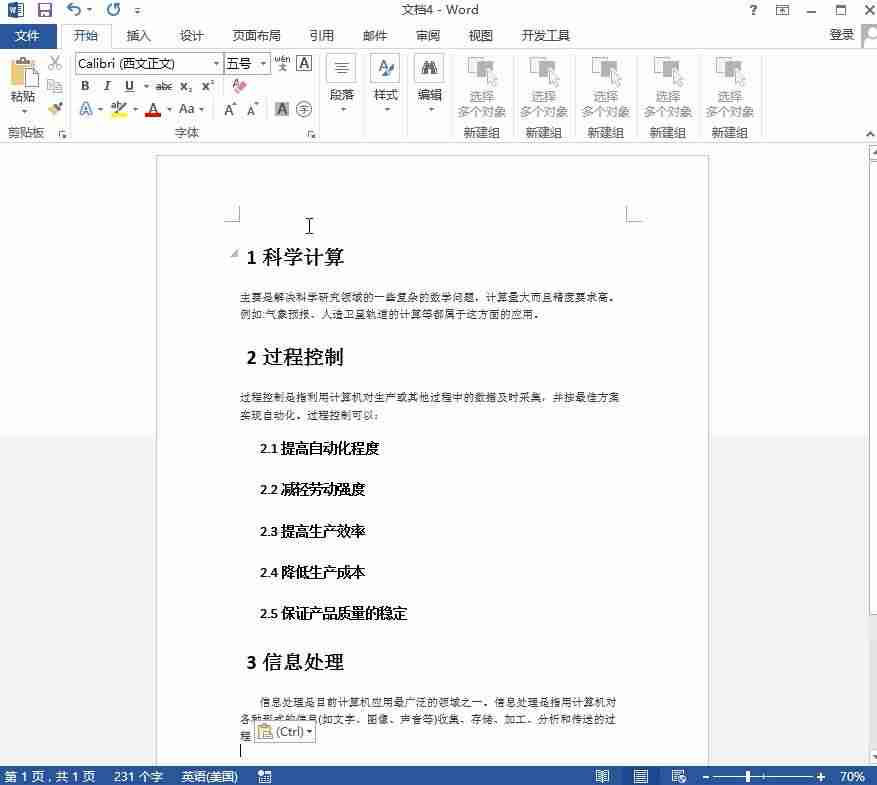Click the Grow Font icon

(230, 109)
